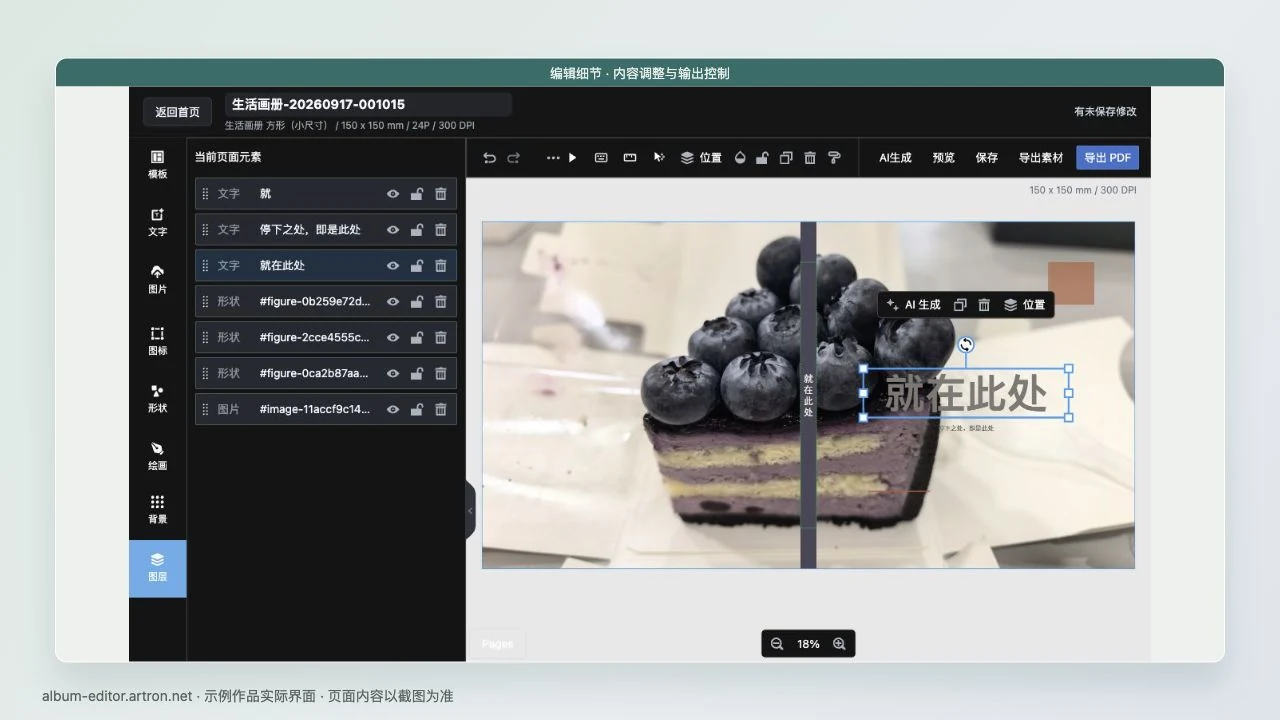Delete the #image-11accf9c14 layer
This screenshot has height=720, width=1280.
[440, 410]
